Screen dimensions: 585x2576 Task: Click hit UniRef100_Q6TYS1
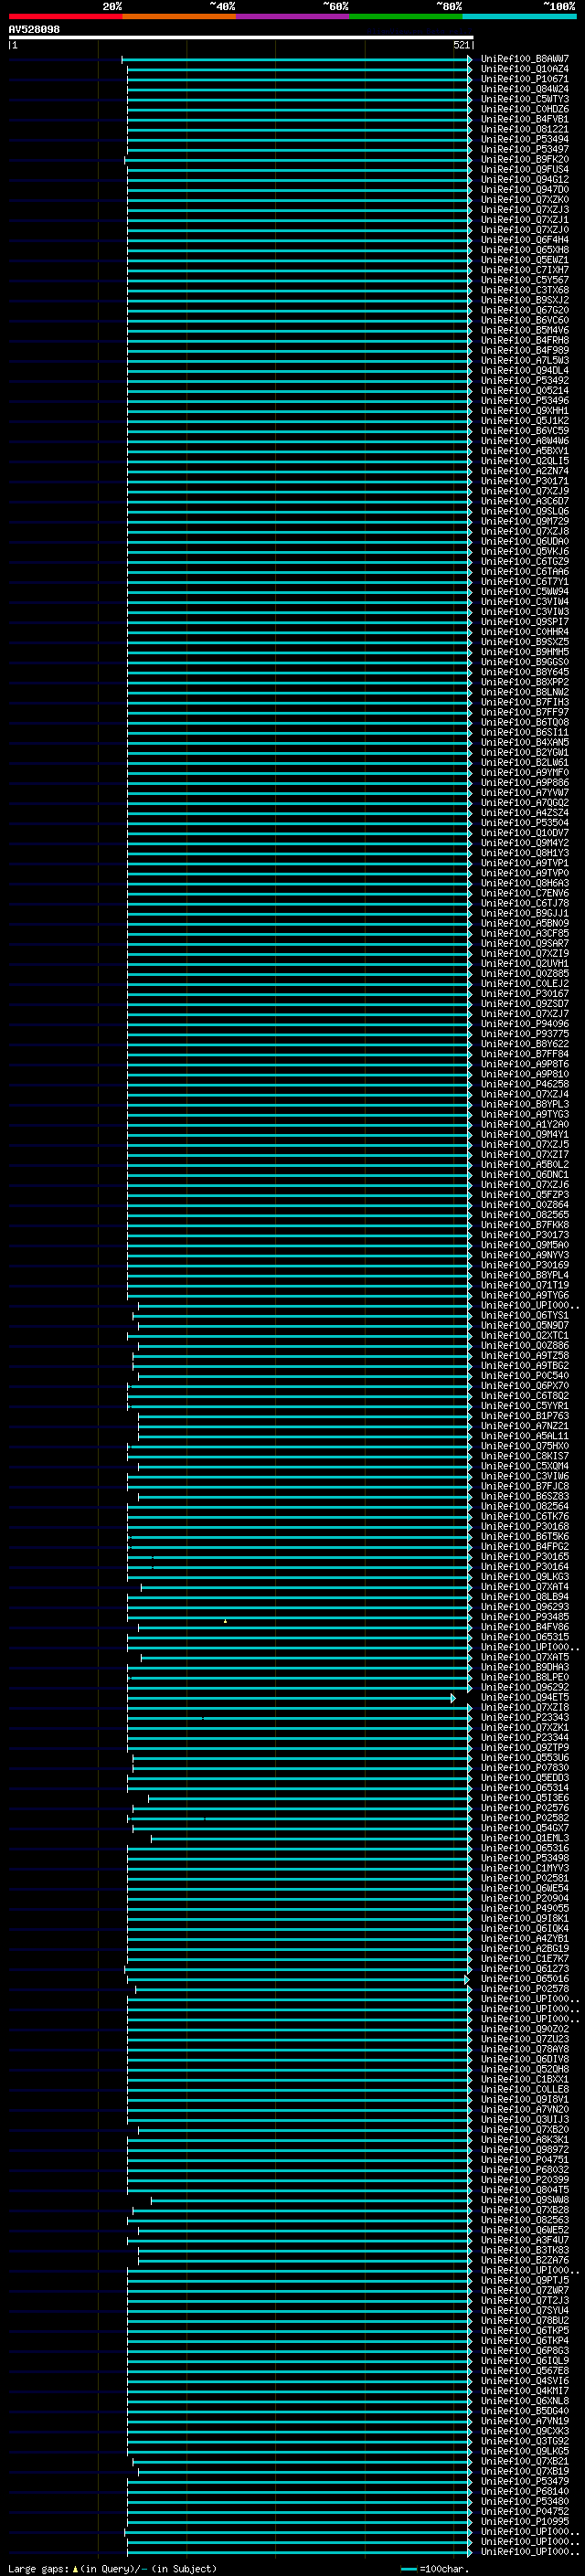point(524,1315)
